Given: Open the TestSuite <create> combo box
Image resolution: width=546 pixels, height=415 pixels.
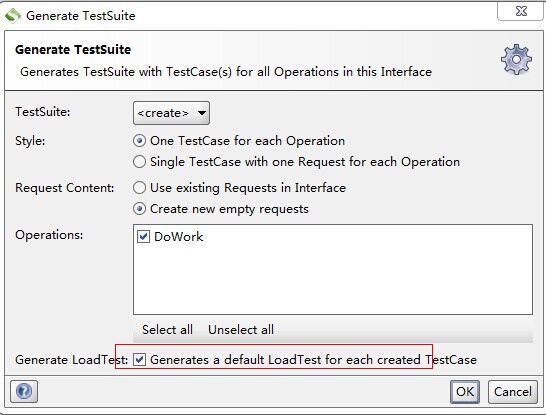Looking at the screenshot, I should tap(171, 113).
